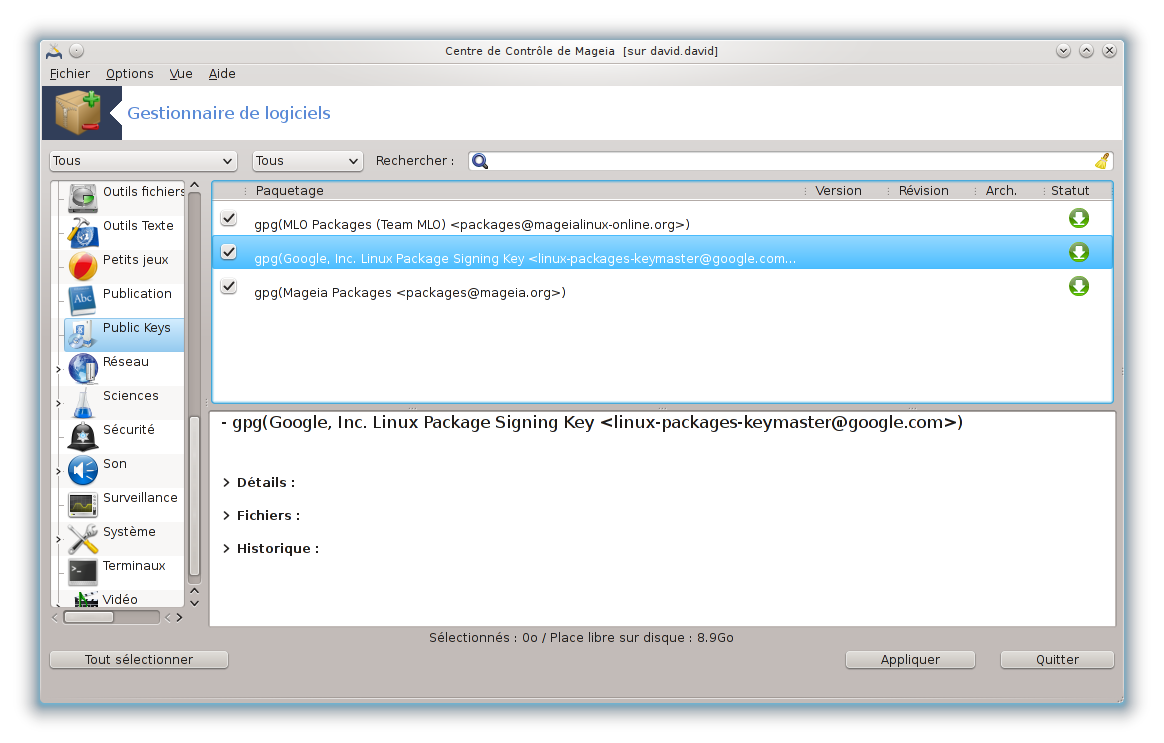Screen dimensions: 1164x743
Task: Clear search with the broom icon
Action: click(x=1102, y=161)
